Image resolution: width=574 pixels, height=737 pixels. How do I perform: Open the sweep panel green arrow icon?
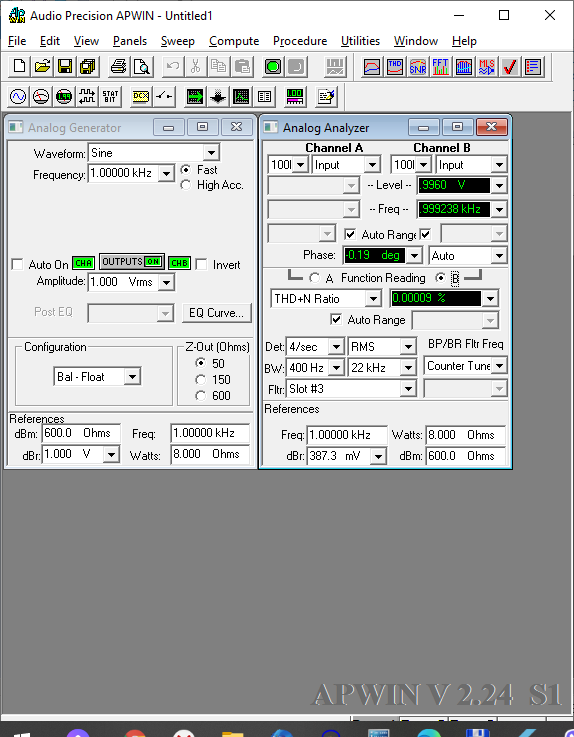[x=195, y=97]
